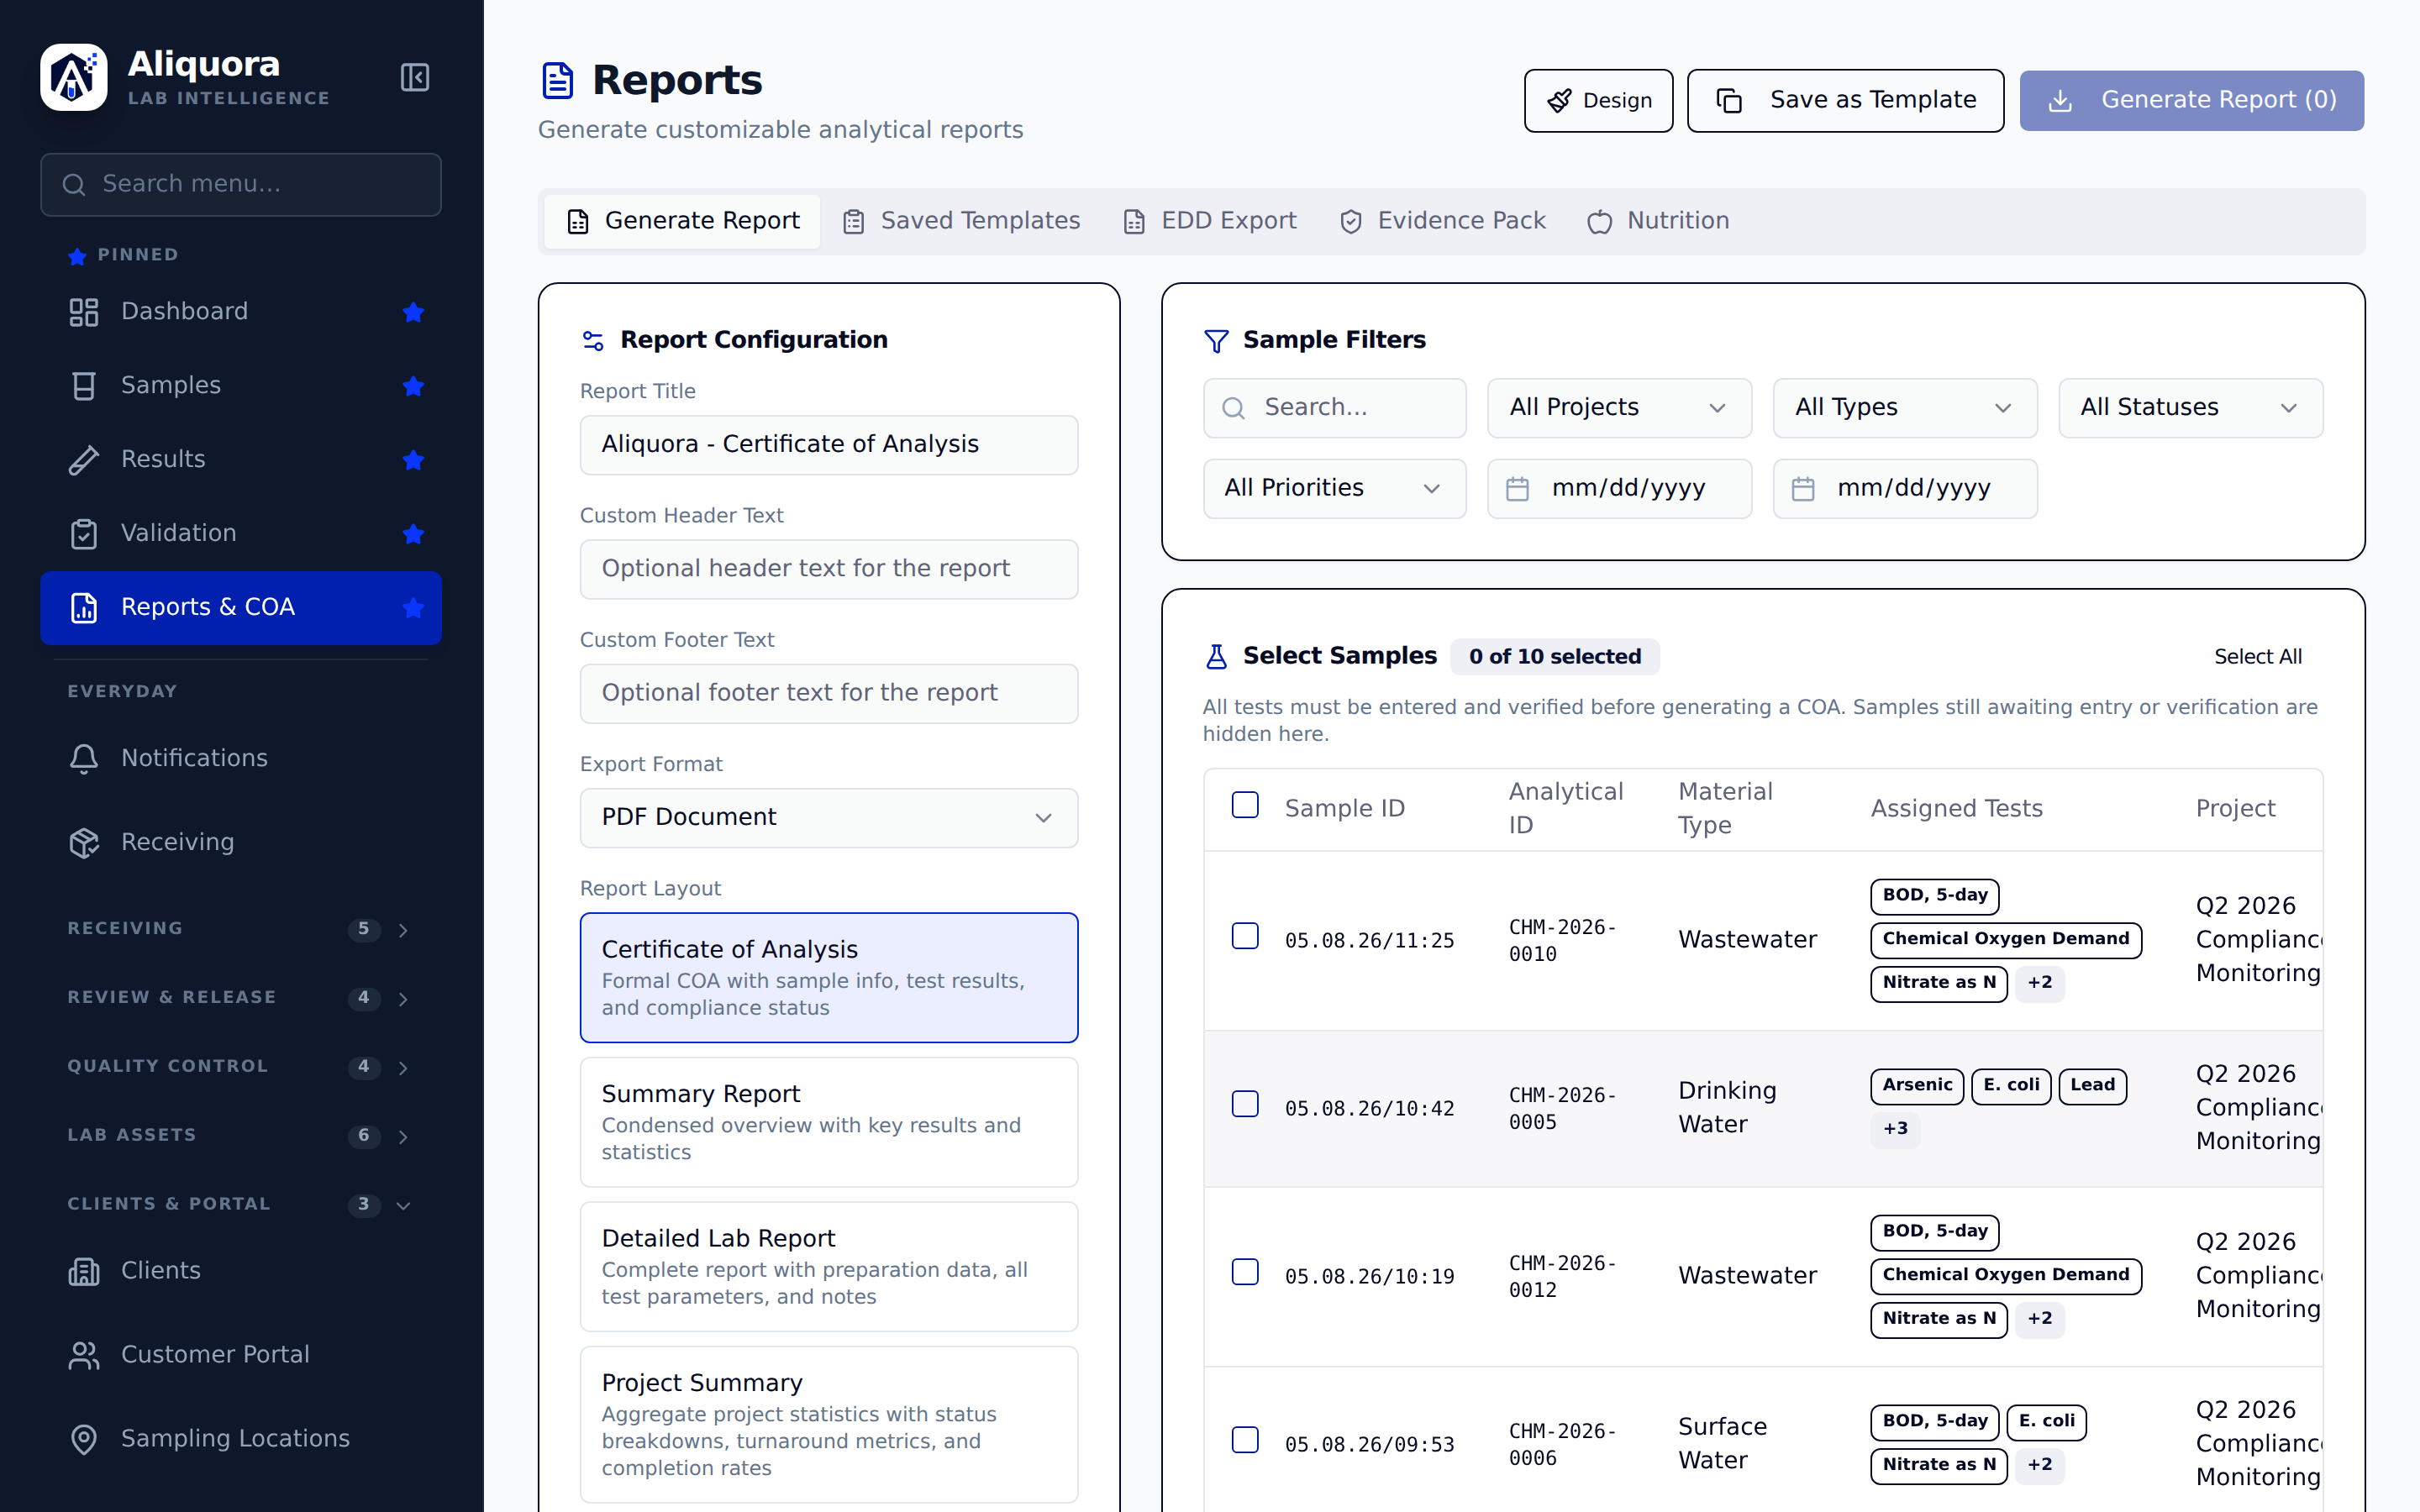
Task: Unpin Samples using its star icon
Action: pos(413,386)
